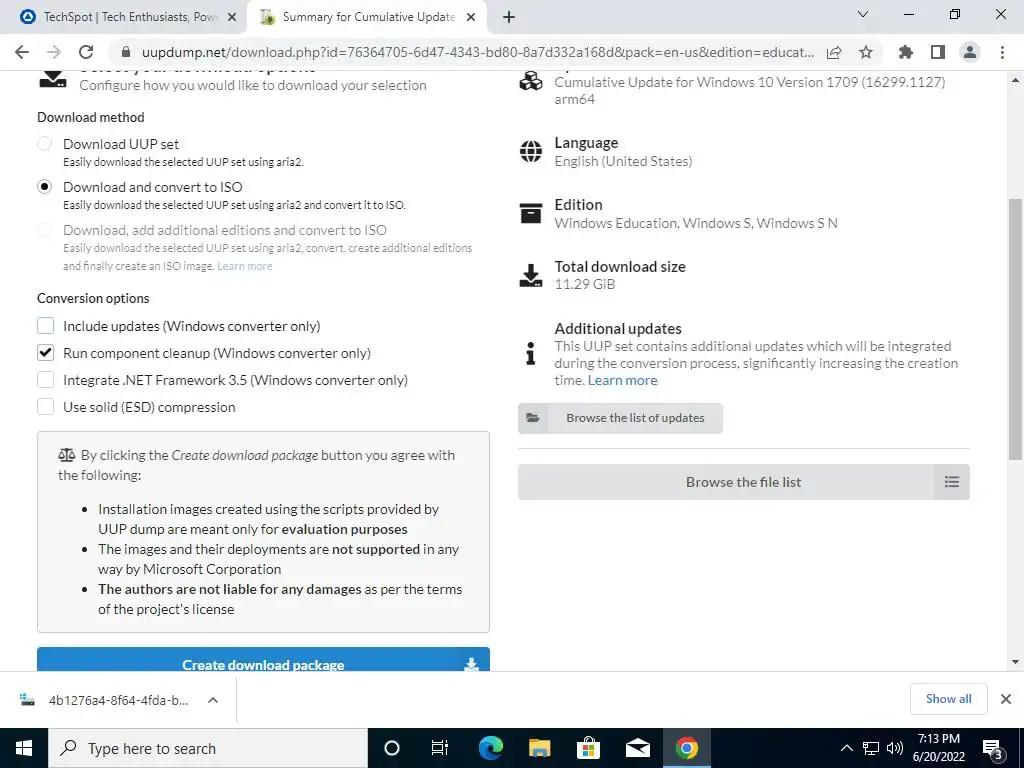Click the globe Language icon
Image resolution: width=1024 pixels, height=768 pixels.
coord(531,152)
